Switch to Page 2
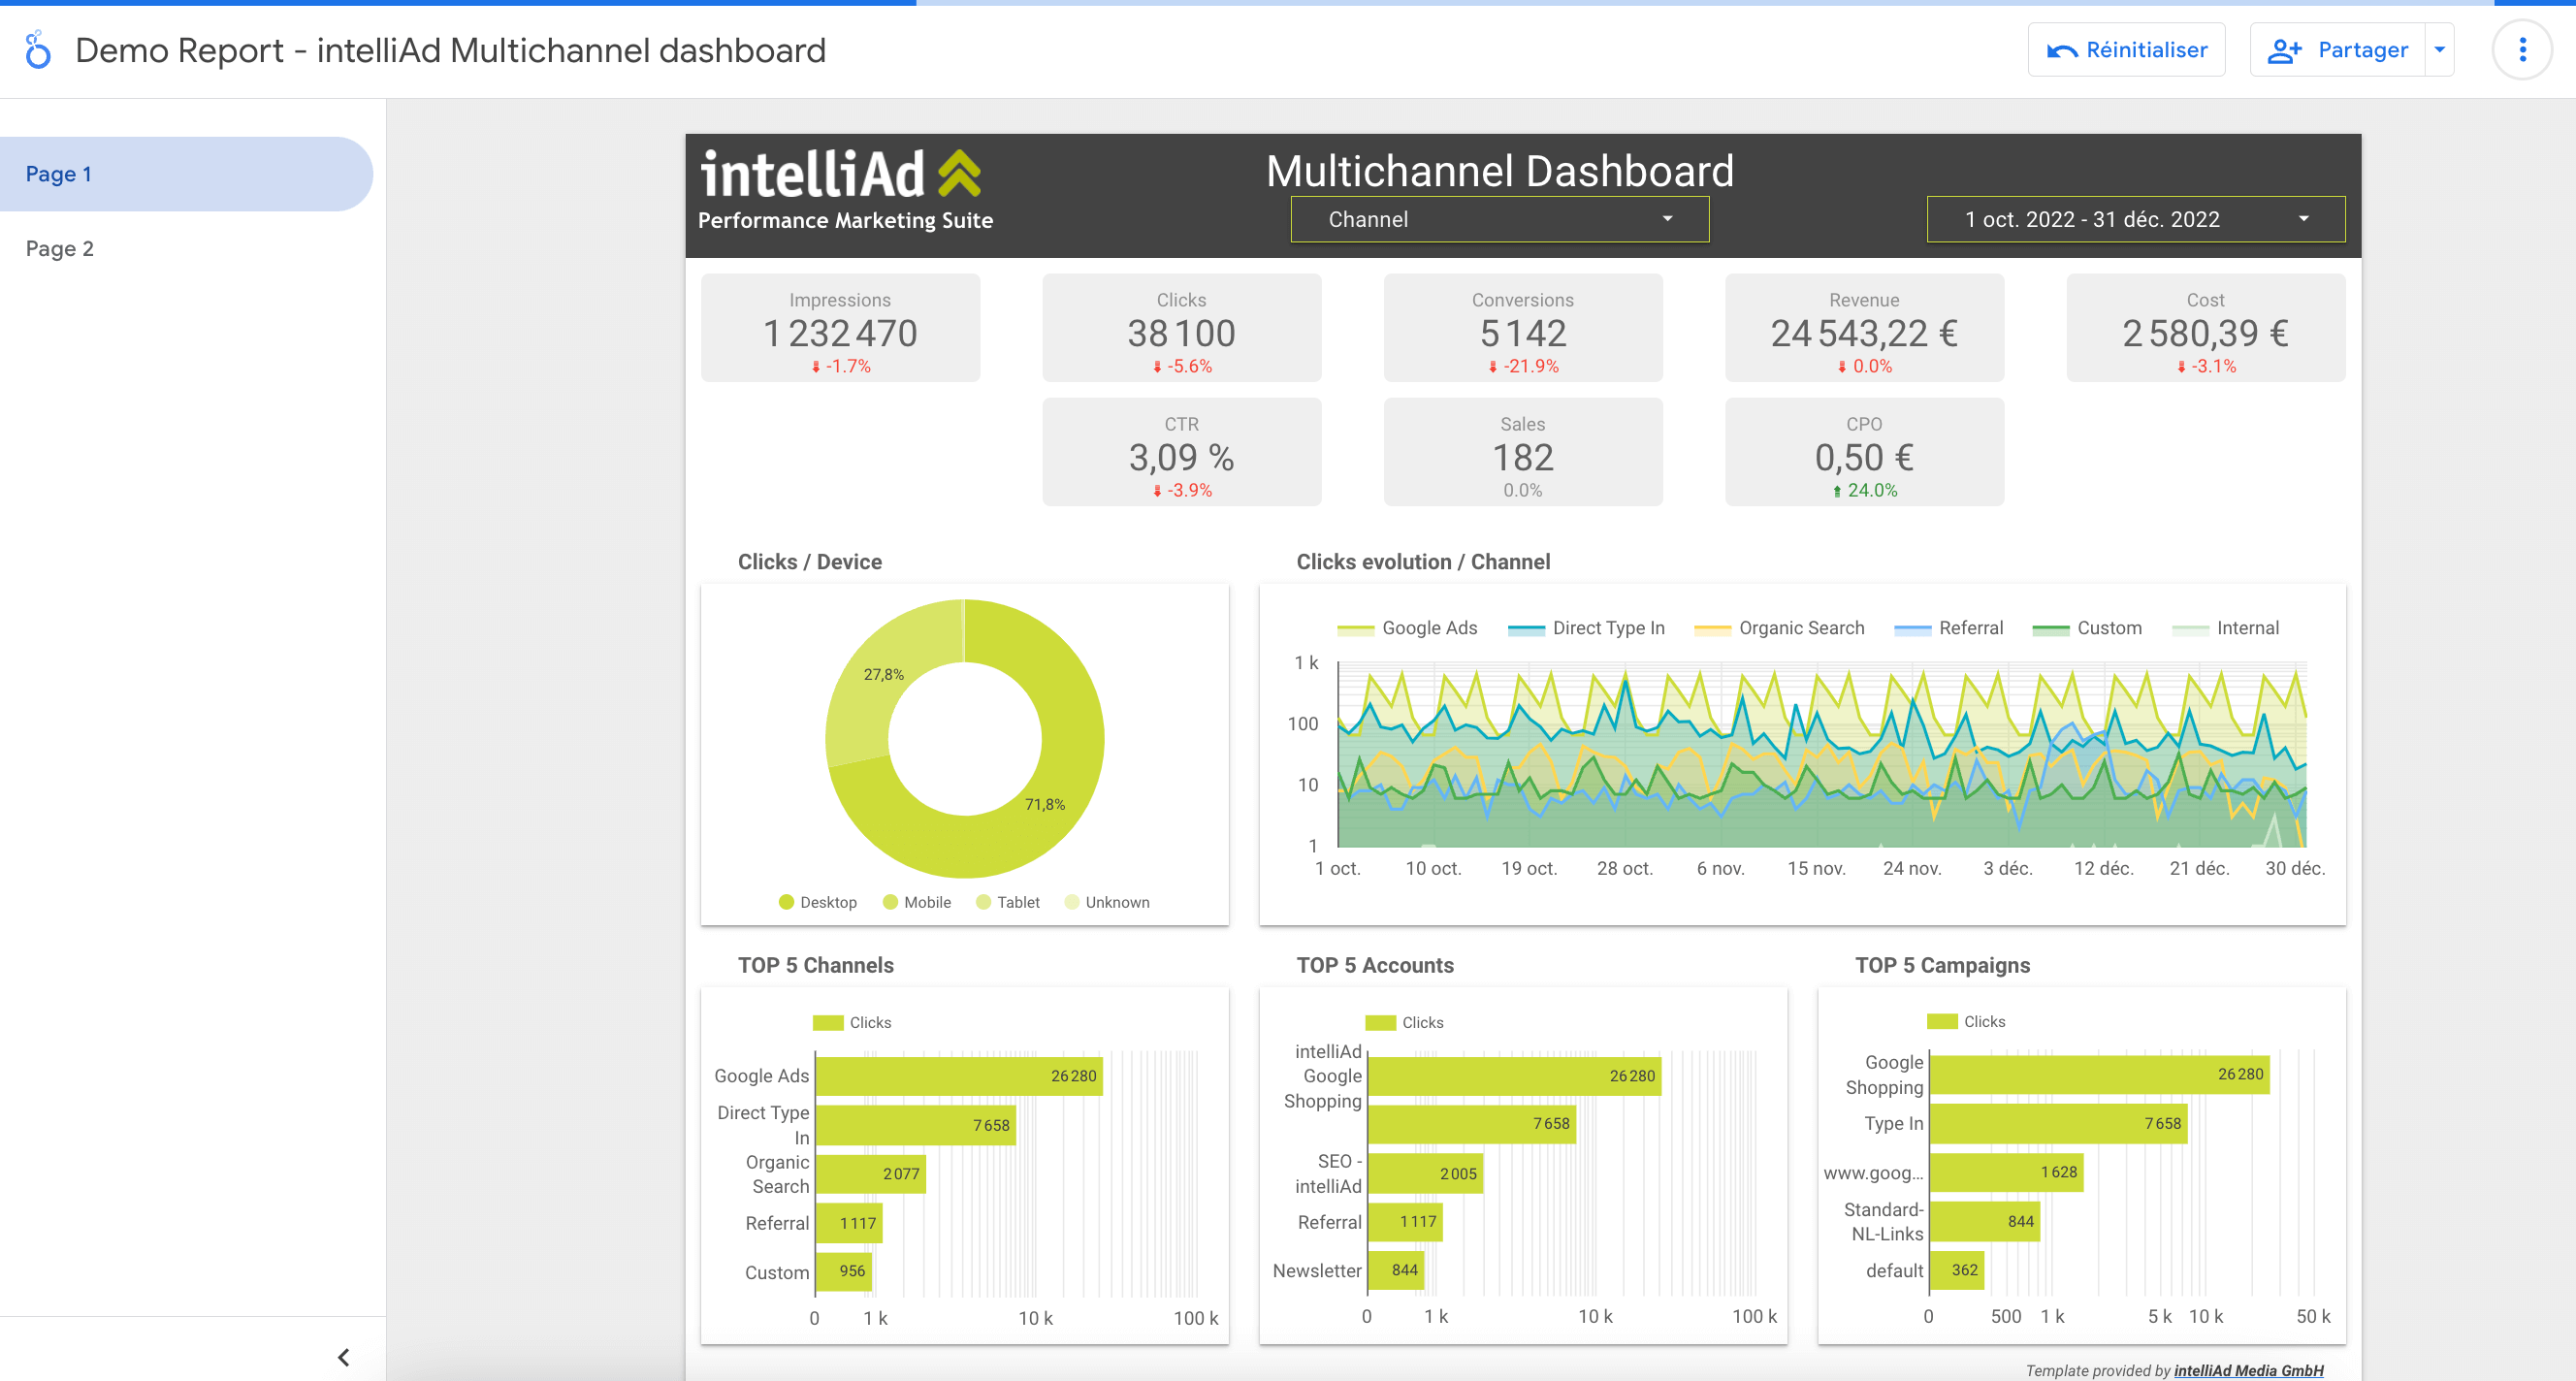The image size is (2576, 1381). pos(186,248)
